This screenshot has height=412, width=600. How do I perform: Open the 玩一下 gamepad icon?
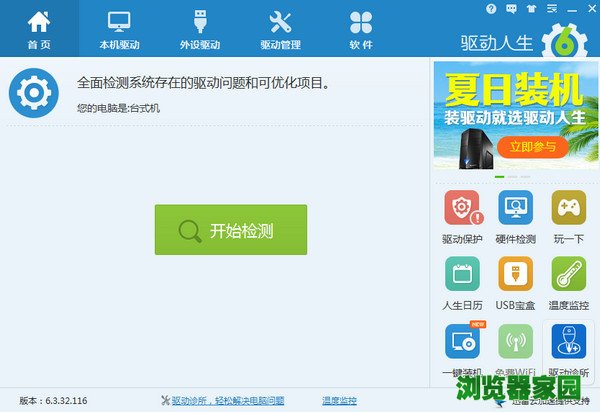[x=568, y=209]
